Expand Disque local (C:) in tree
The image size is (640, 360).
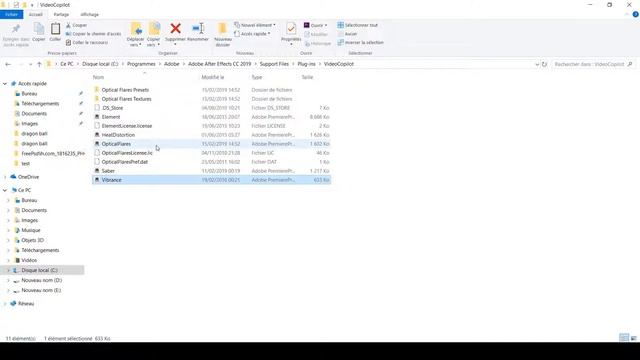(8, 270)
